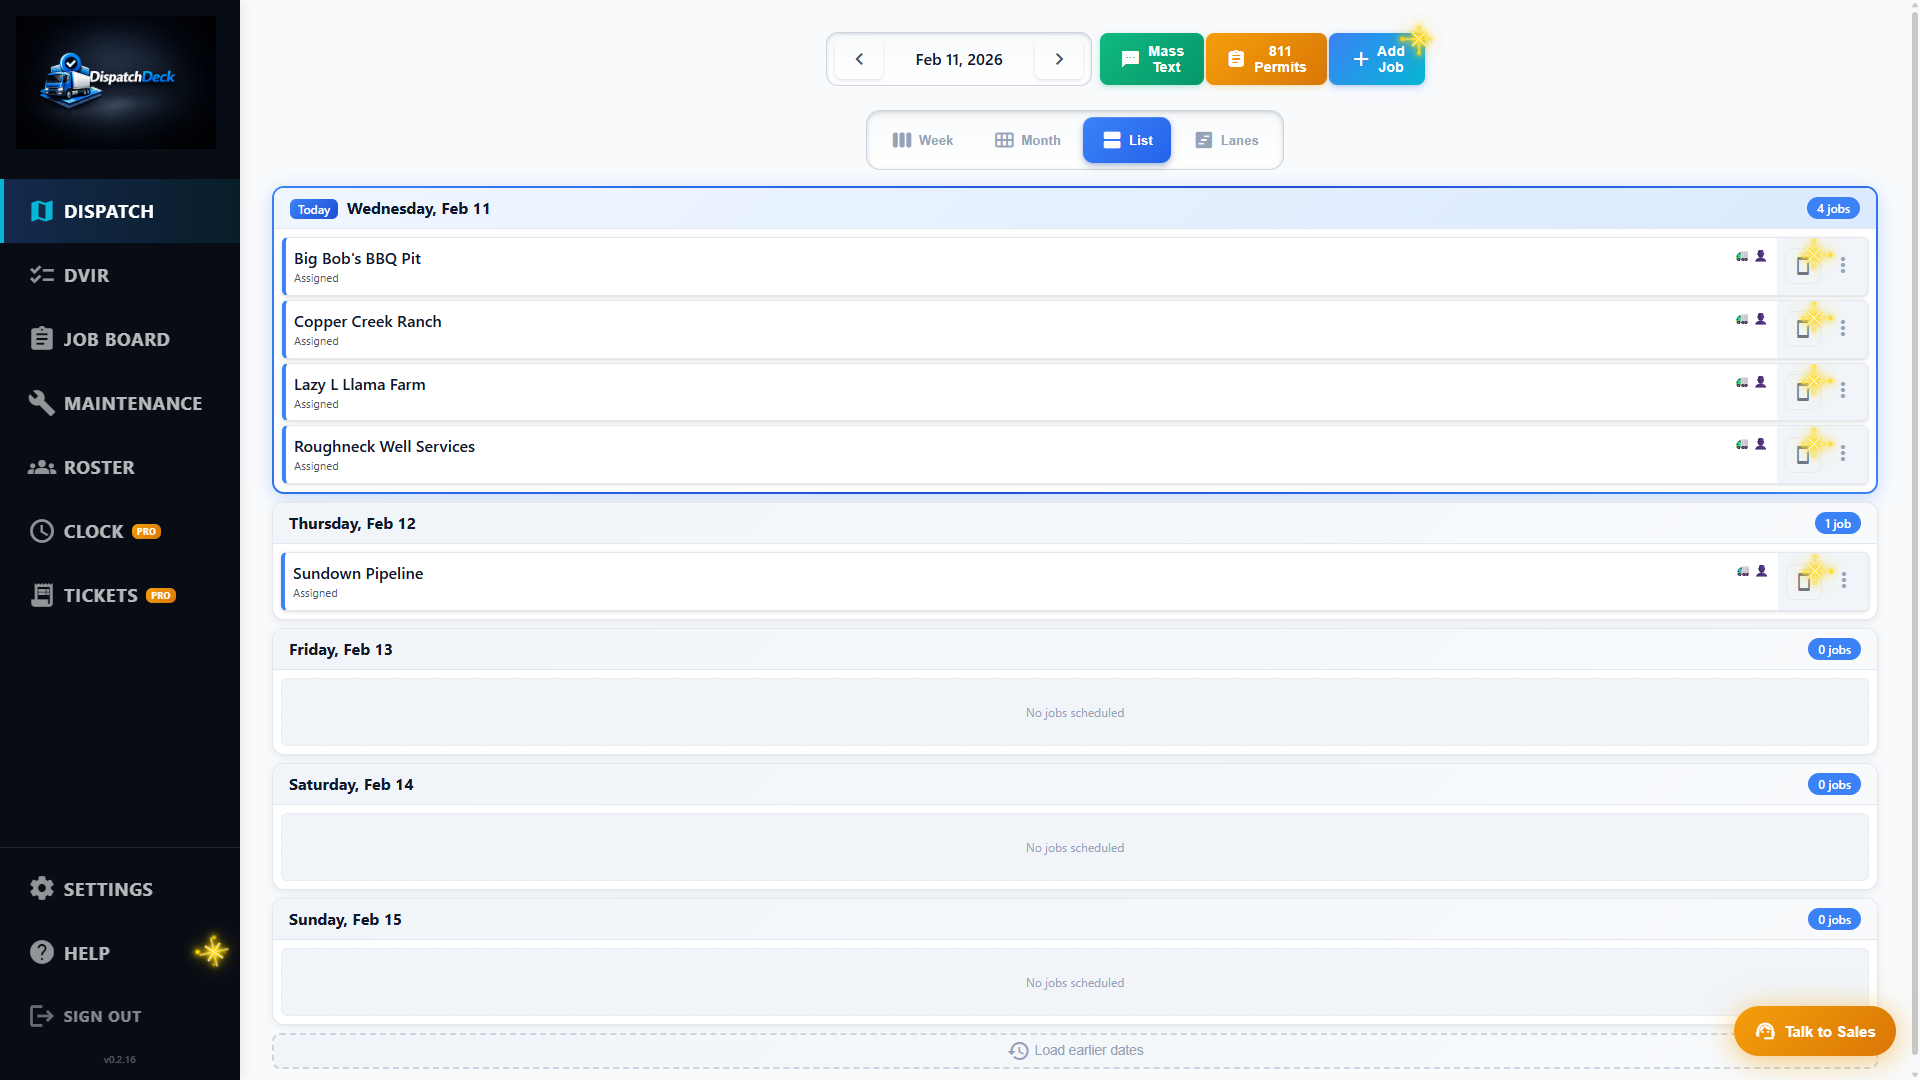
Task: Switch to Lanes view
Action: (x=1226, y=140)
